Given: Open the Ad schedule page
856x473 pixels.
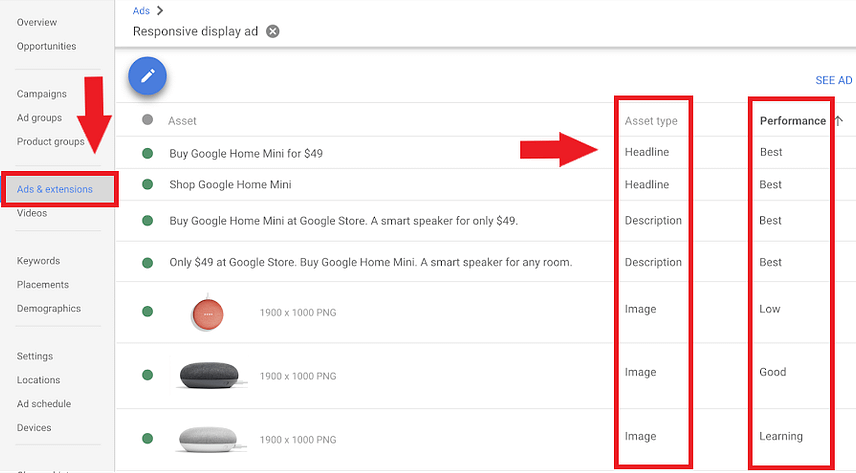Looking at the screenshot, I should 44,404.
